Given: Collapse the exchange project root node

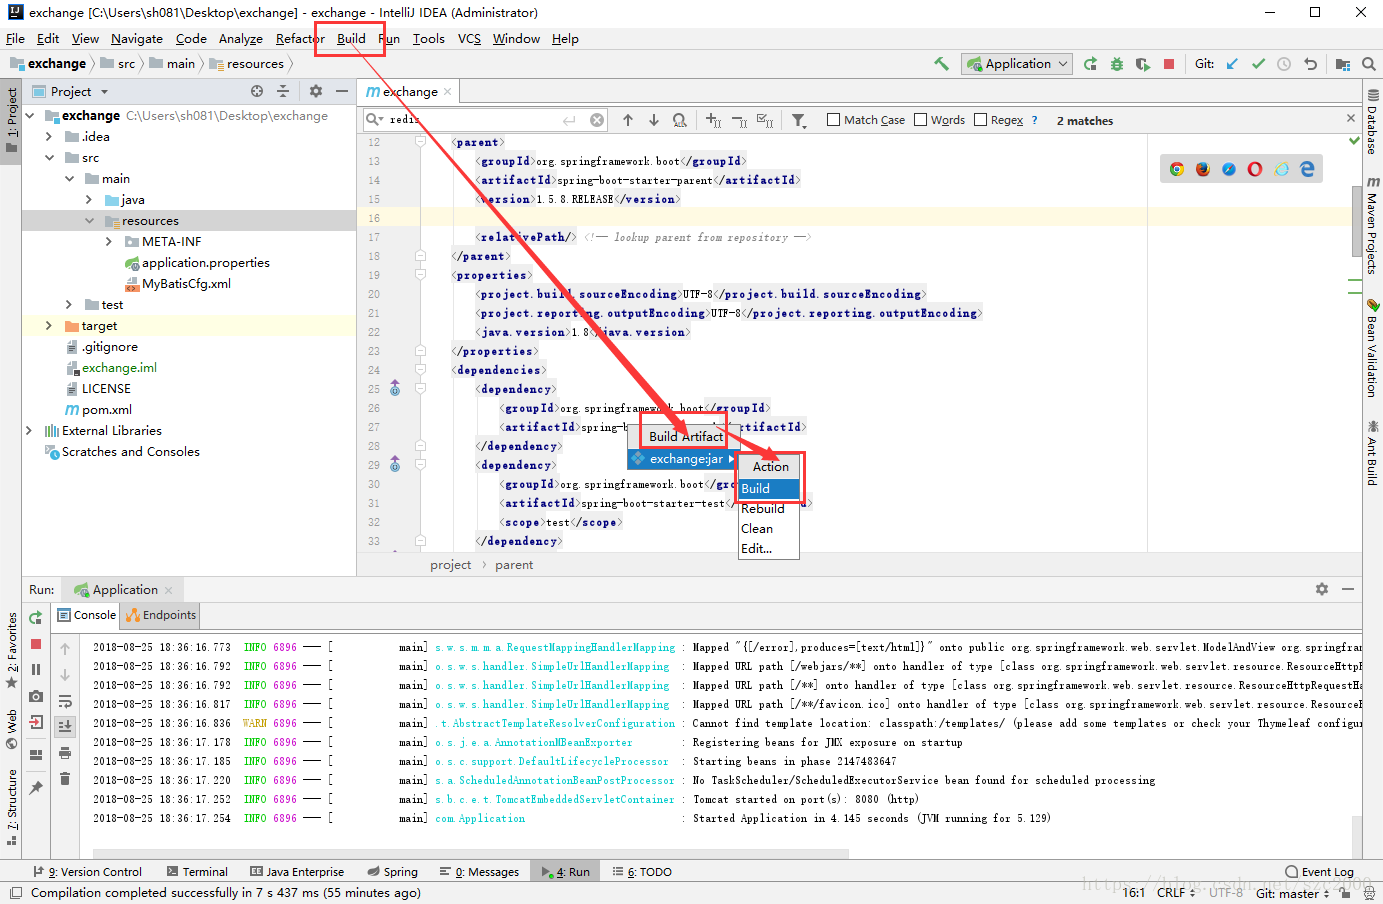Looking at the screenshot, I should (x=29, y=116).
